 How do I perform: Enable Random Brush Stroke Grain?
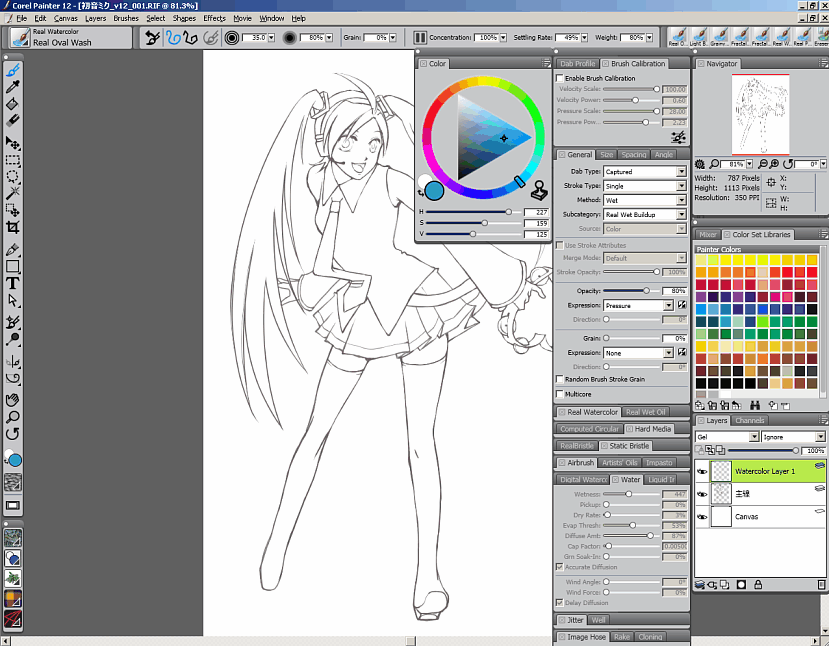click(x=560, y=379)
